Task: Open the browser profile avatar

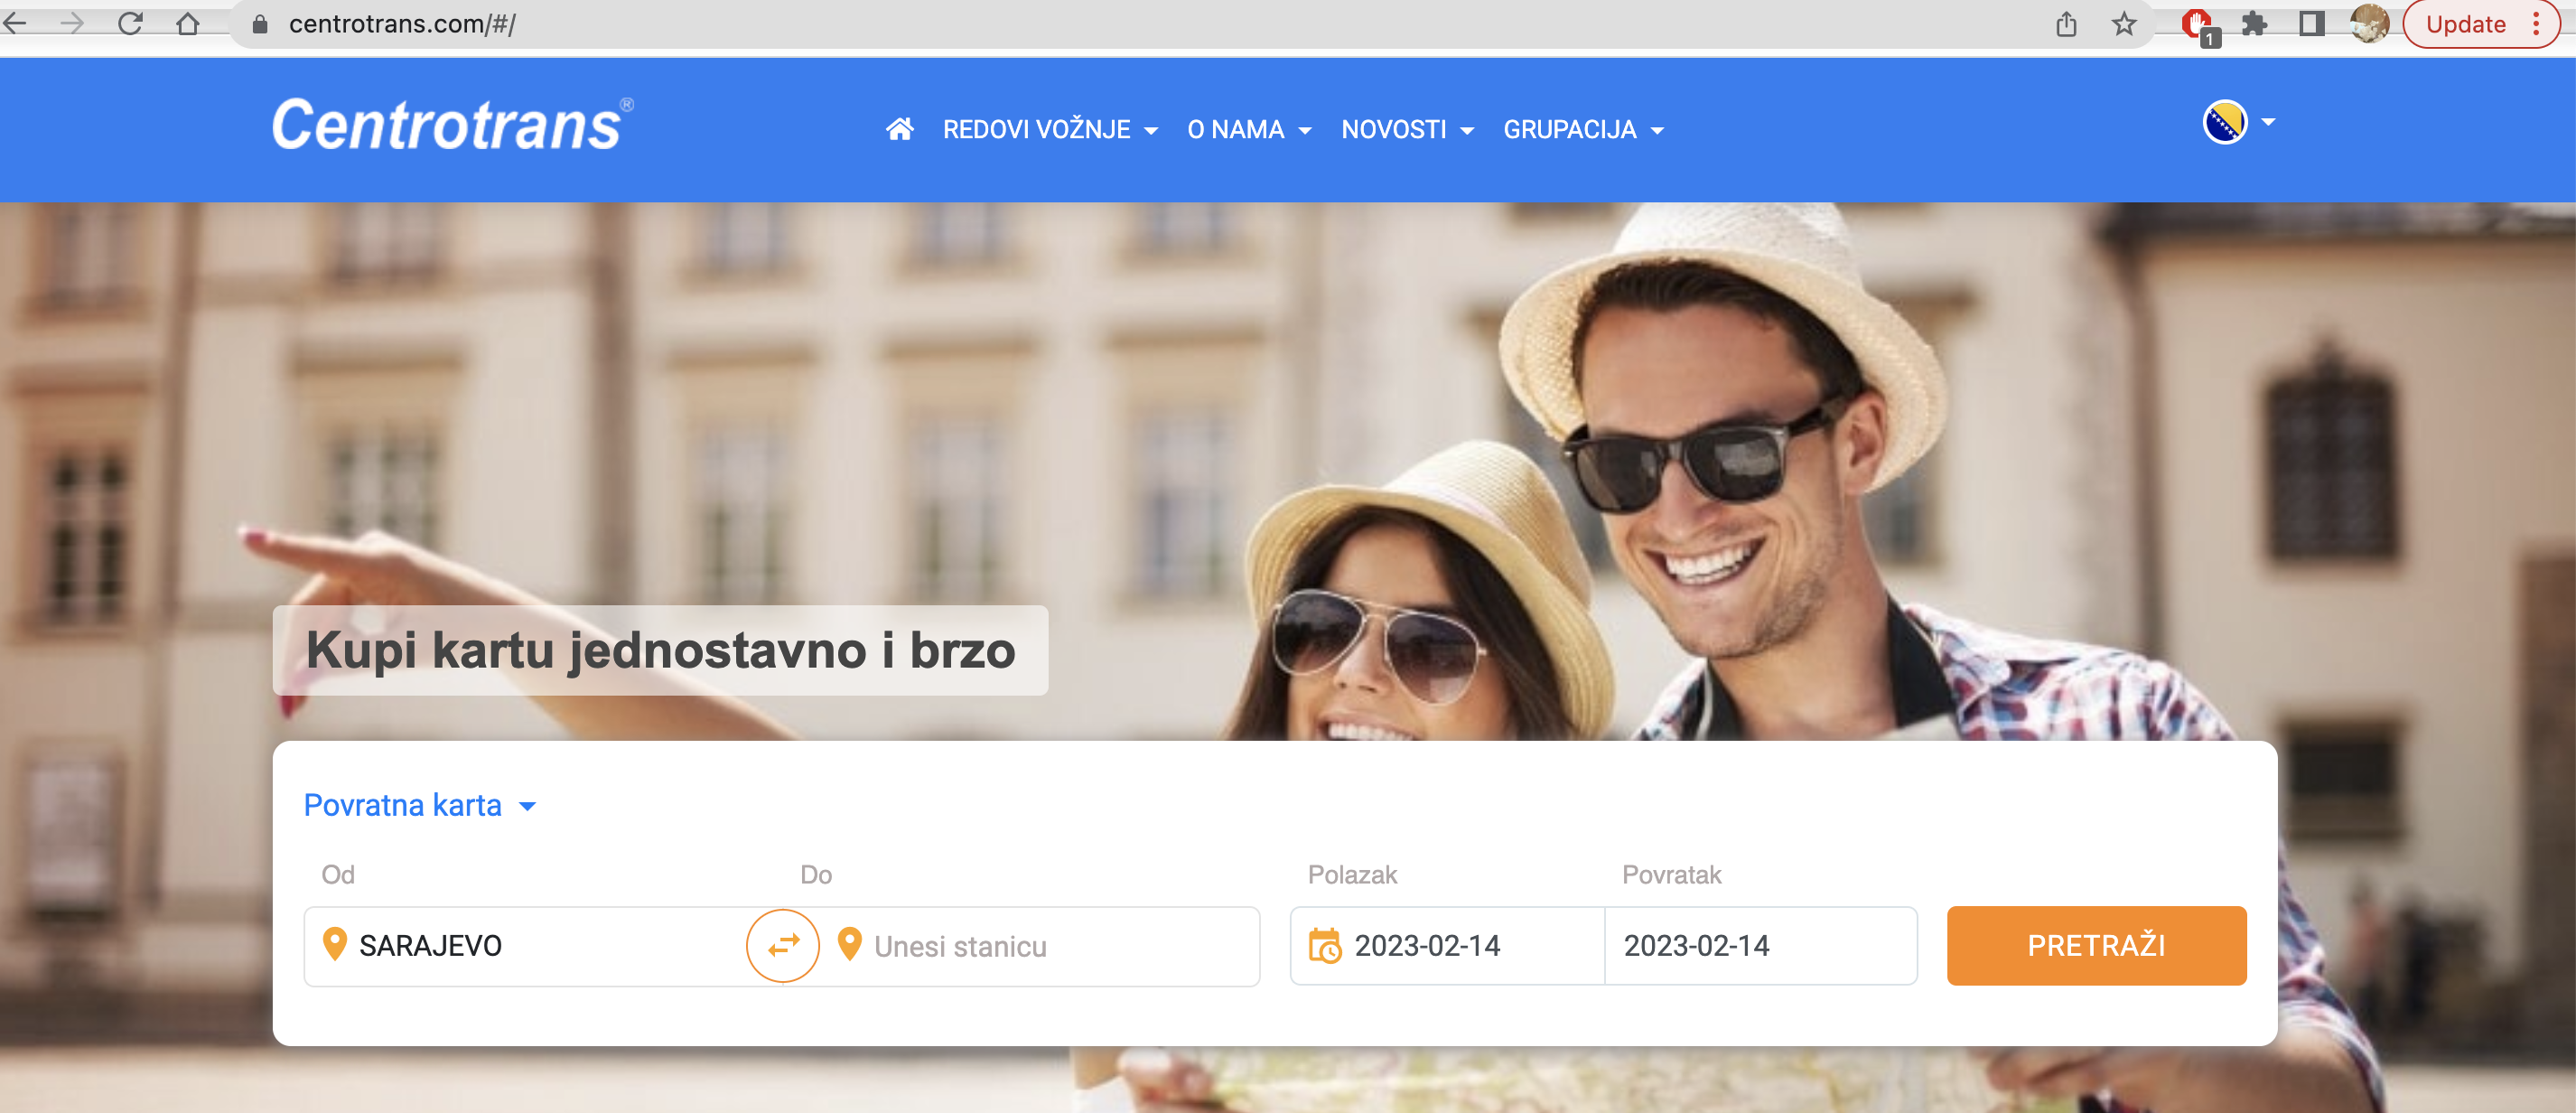Action: point(2368,24)
